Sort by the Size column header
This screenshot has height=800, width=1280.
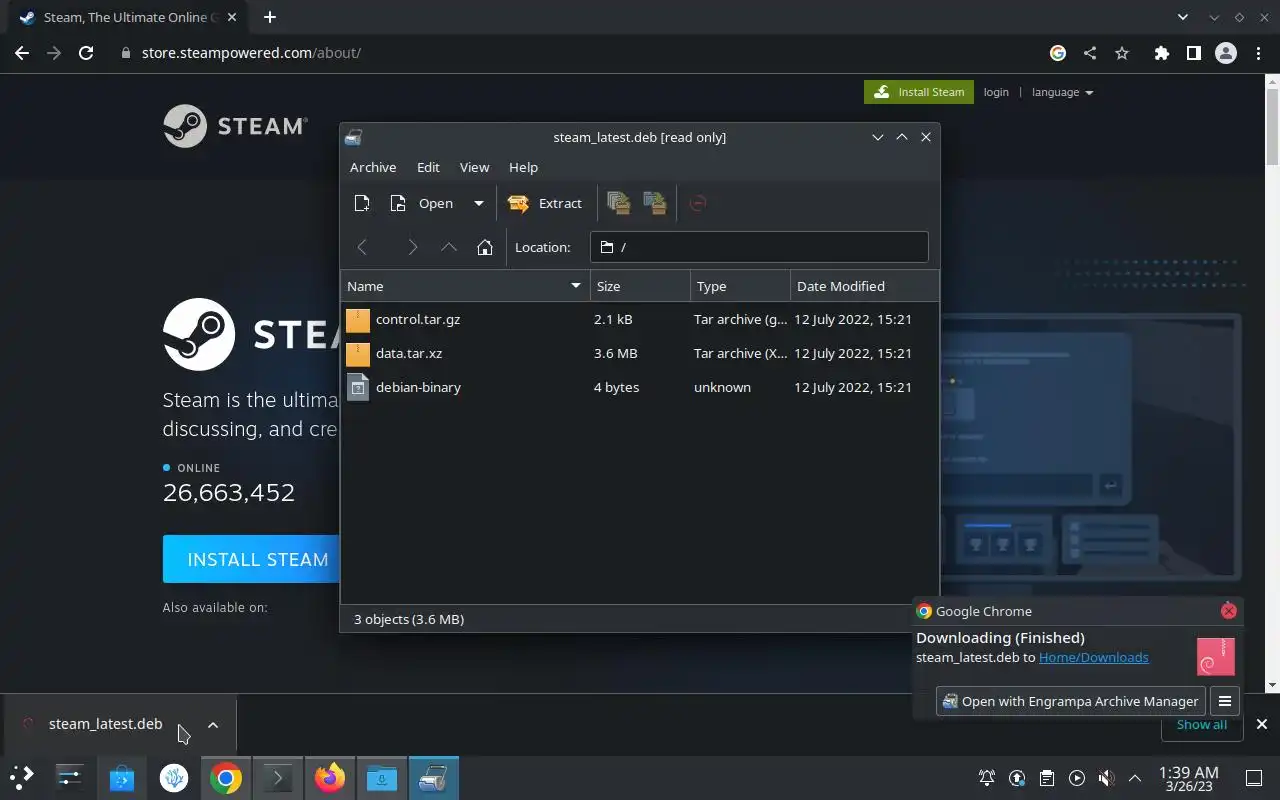(640, 286)
